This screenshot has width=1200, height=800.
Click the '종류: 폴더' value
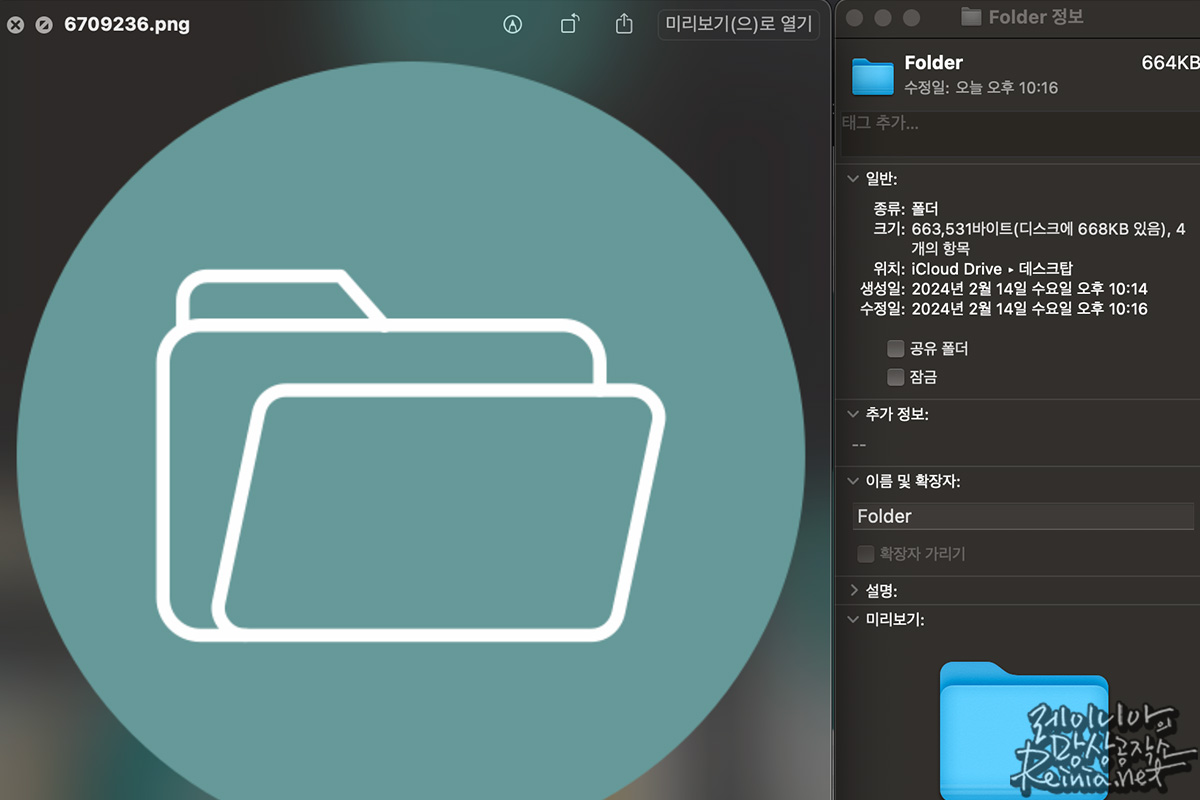(923, 209)
